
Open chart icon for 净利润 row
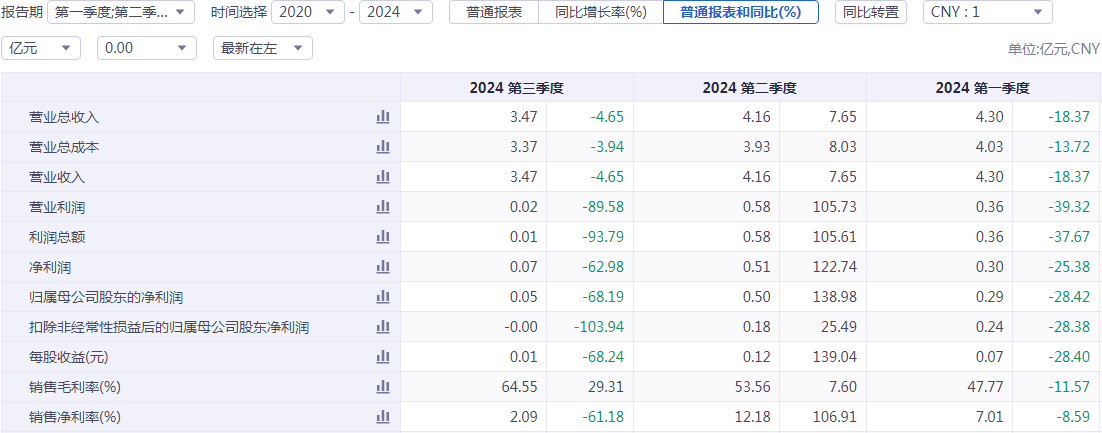coord(383,267)
